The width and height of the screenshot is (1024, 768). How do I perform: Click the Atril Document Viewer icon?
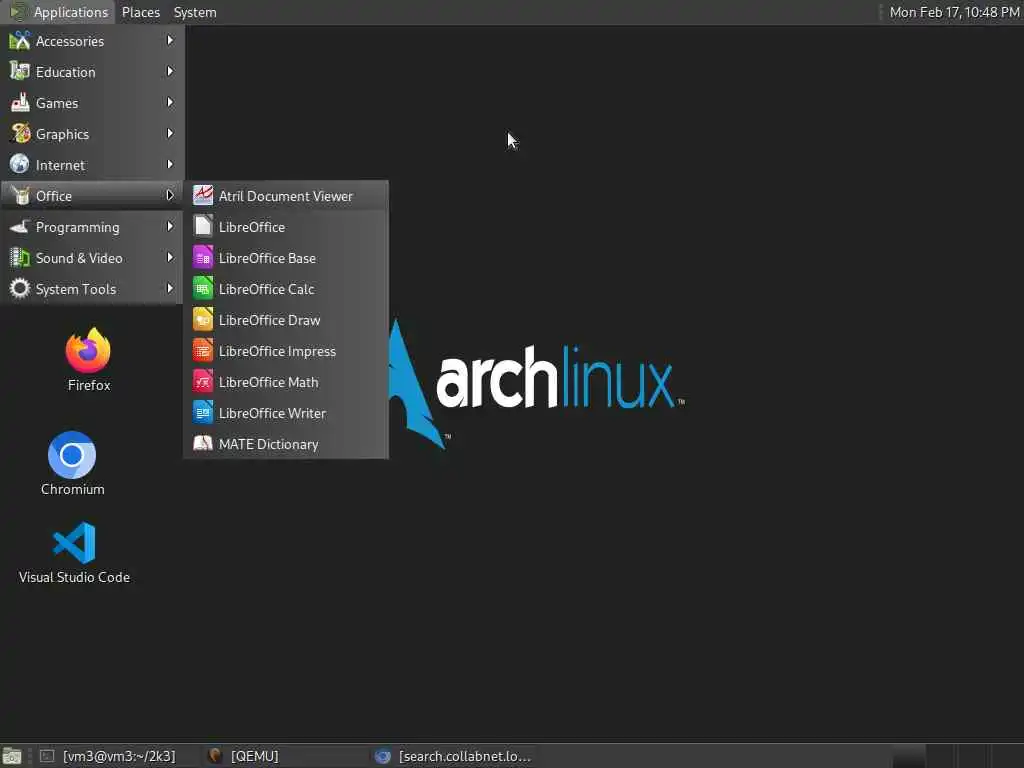pyautogui.click(x=203, y=195)
